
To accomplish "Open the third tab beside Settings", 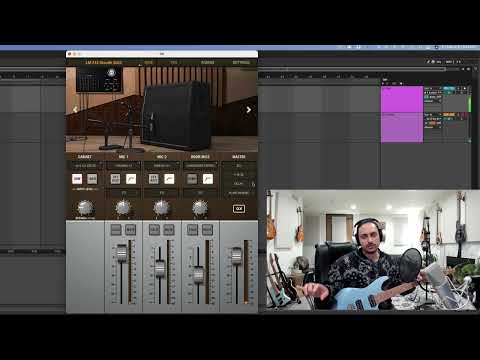I will tap(207, 63).
